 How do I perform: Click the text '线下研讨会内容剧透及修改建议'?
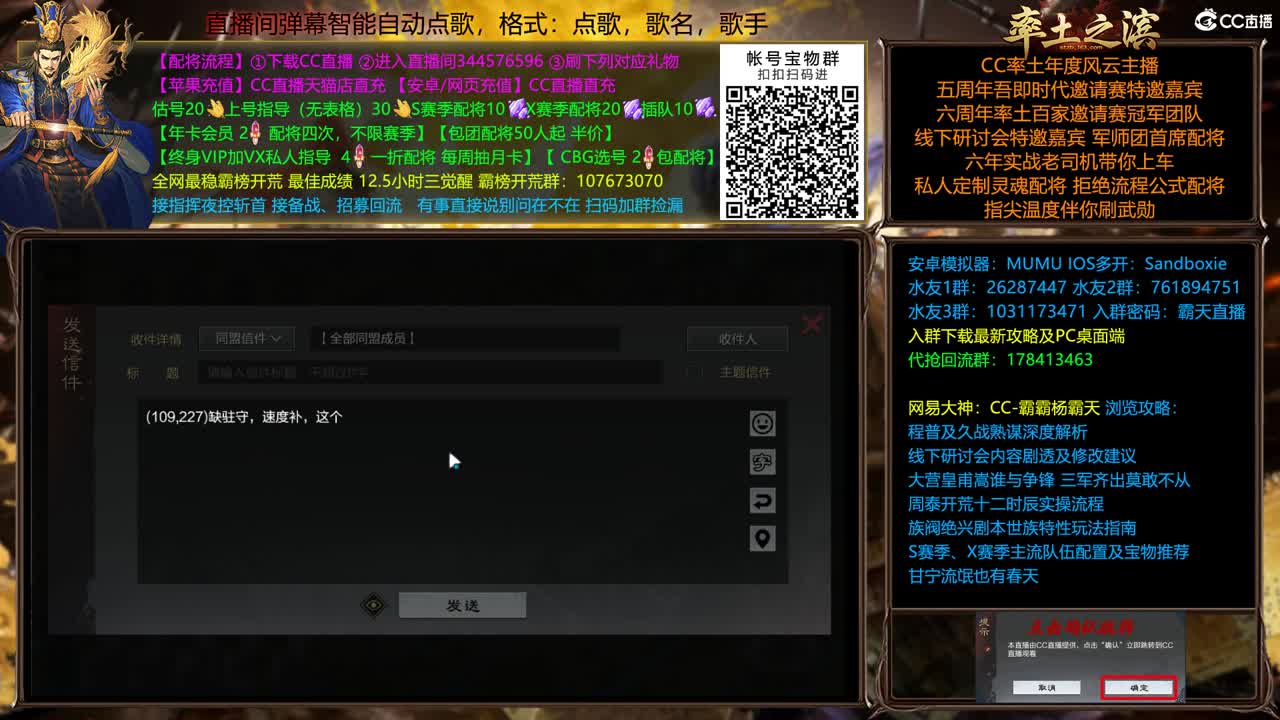coord(1022,456)
